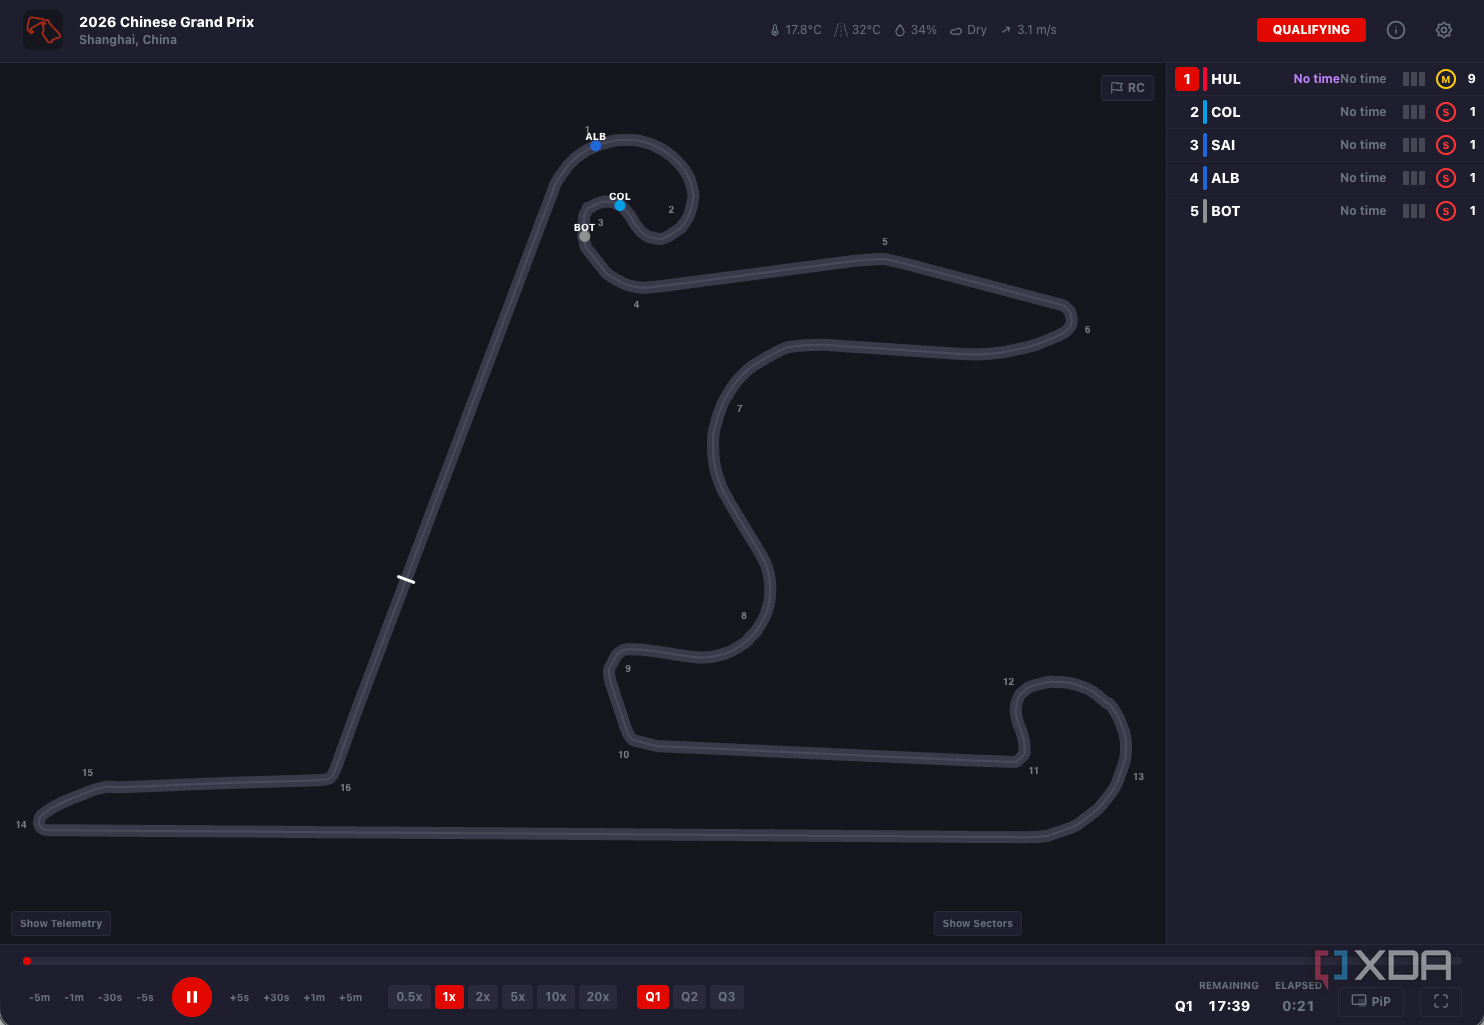Click SAI's soft tyre compound icon
Viewport: 1484px width, 1025px height.
(x=1445, y=145)
